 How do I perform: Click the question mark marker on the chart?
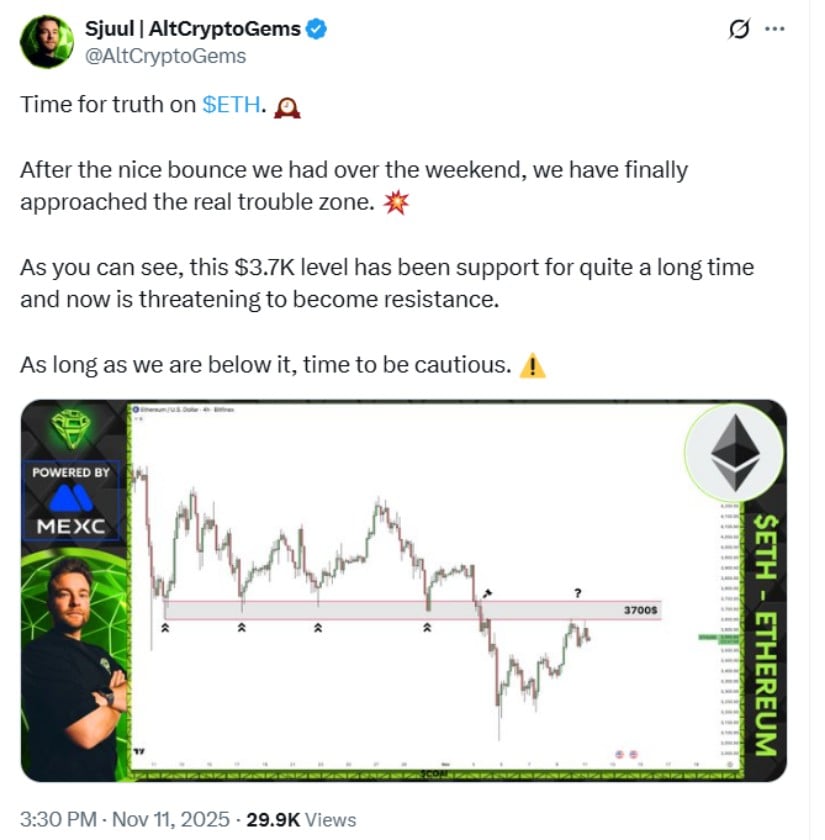[x=578, y=593]
